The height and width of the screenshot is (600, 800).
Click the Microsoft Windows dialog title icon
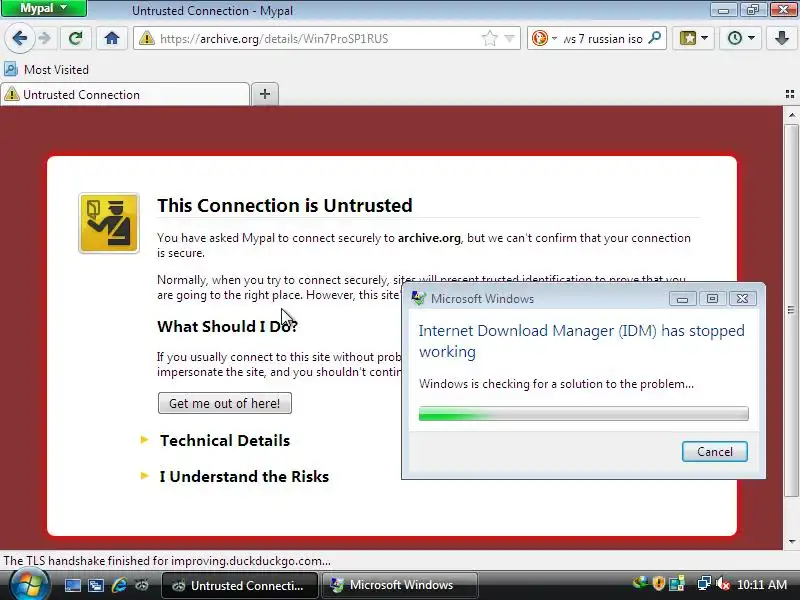418,298
